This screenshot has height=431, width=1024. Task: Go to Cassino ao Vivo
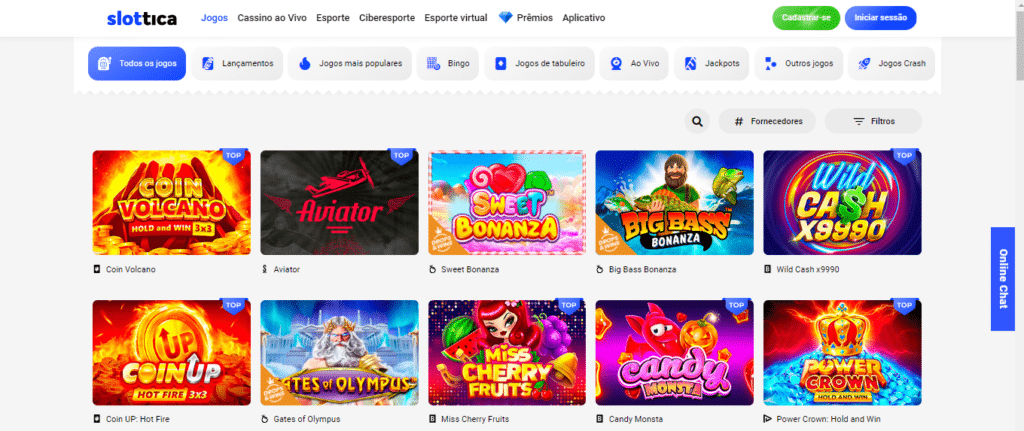click(272, 18)
